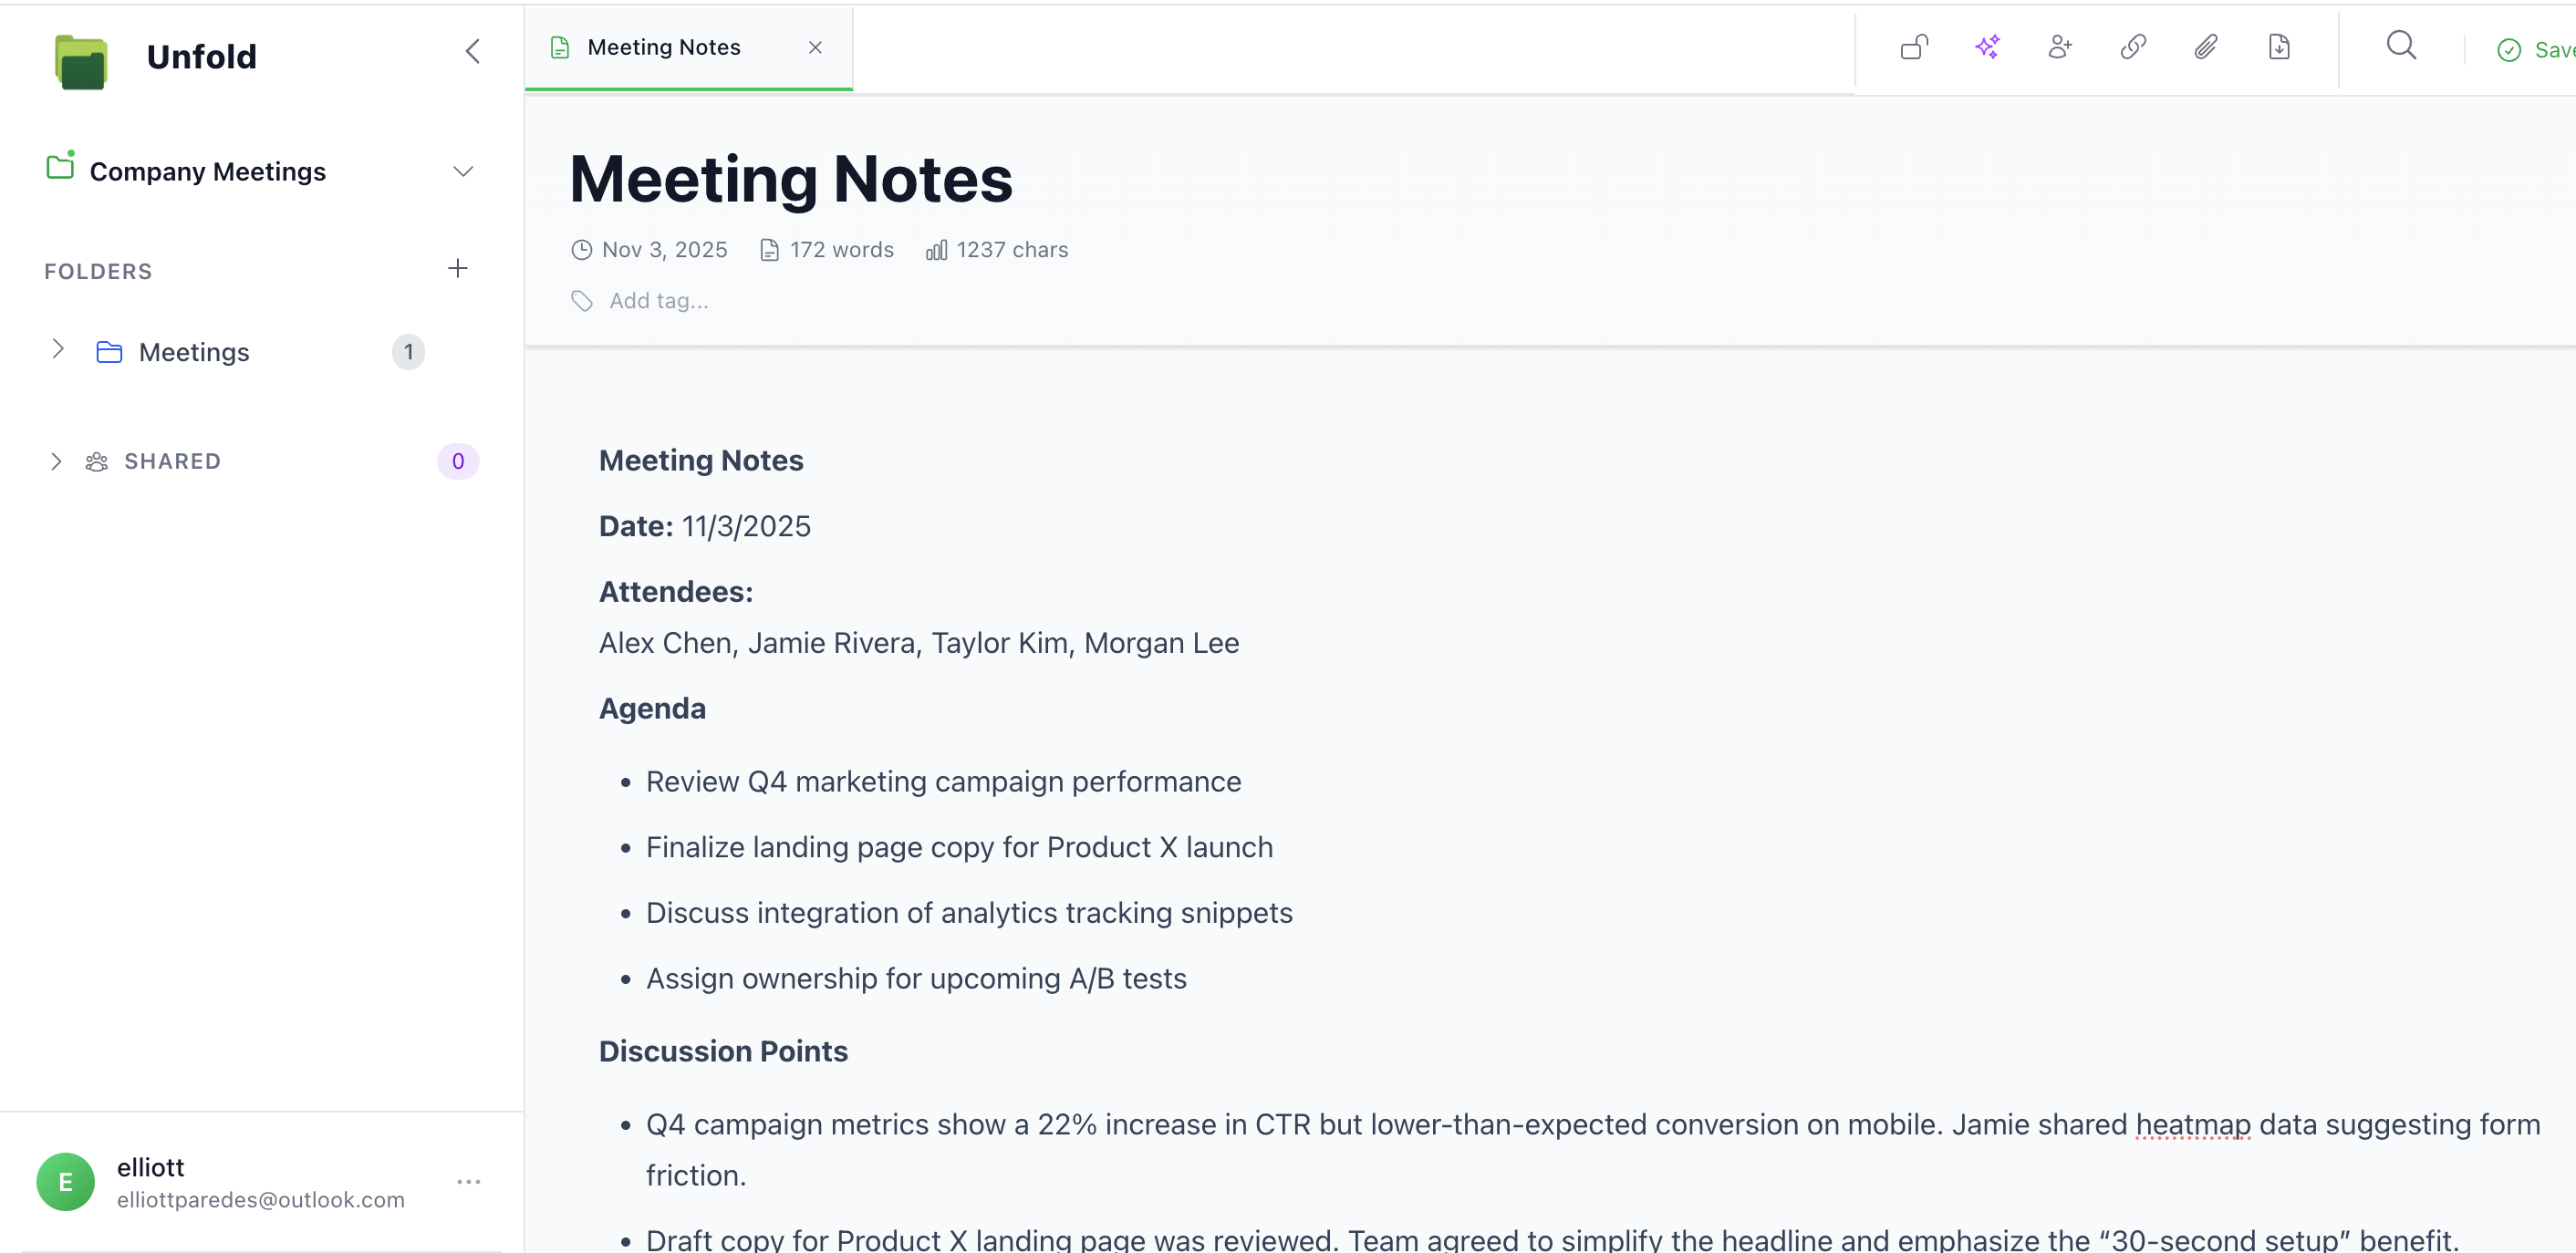The height and width of the screenshot is (1253, 2576).
Task: Expand the Meetings folder
Action: tap(57, 350)
